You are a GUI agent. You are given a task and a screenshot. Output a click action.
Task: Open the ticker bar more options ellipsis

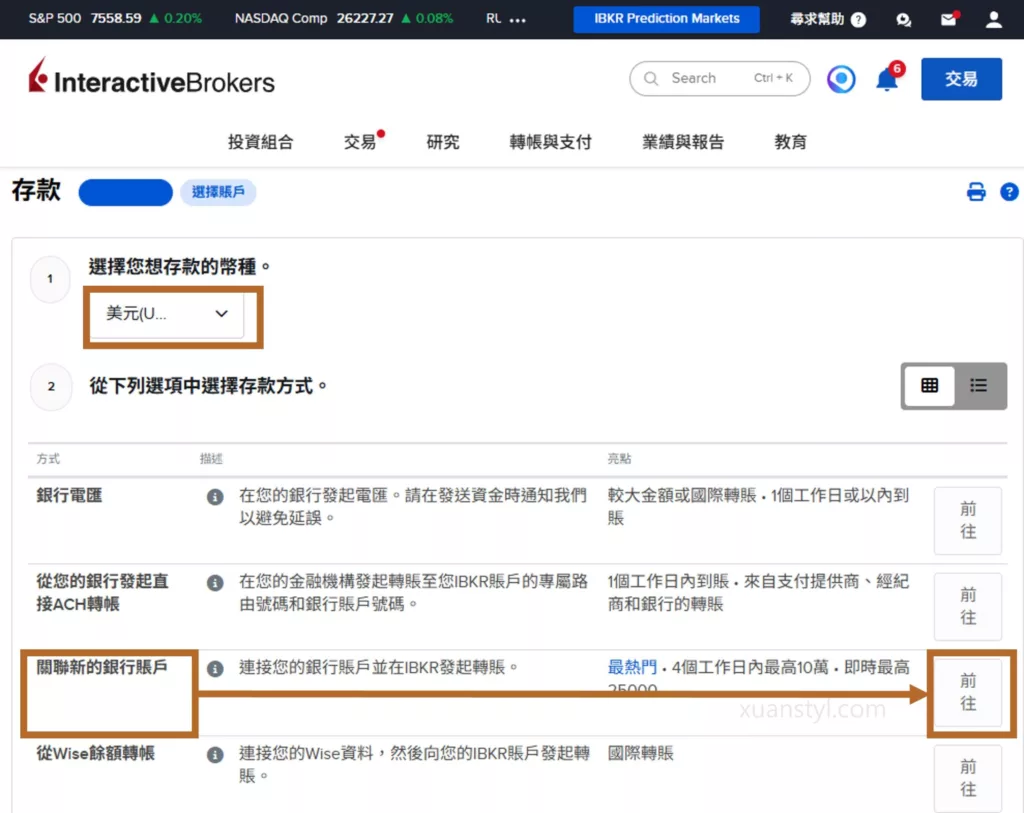pos(518,20)
